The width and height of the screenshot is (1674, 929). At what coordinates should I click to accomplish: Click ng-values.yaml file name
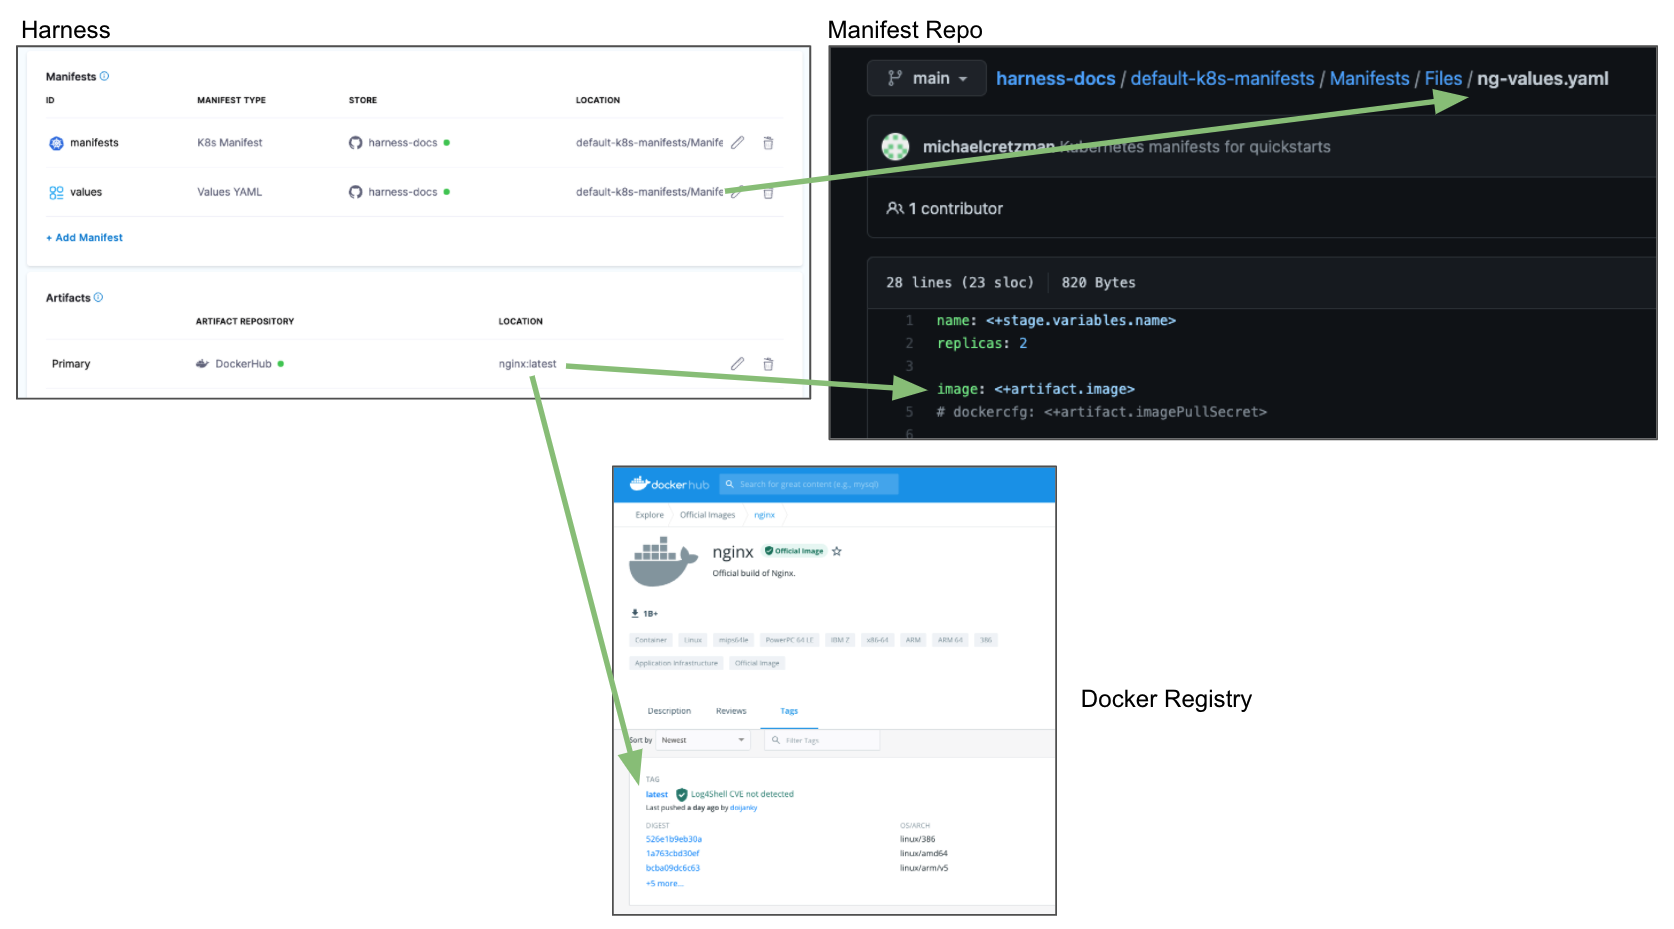1543,78
